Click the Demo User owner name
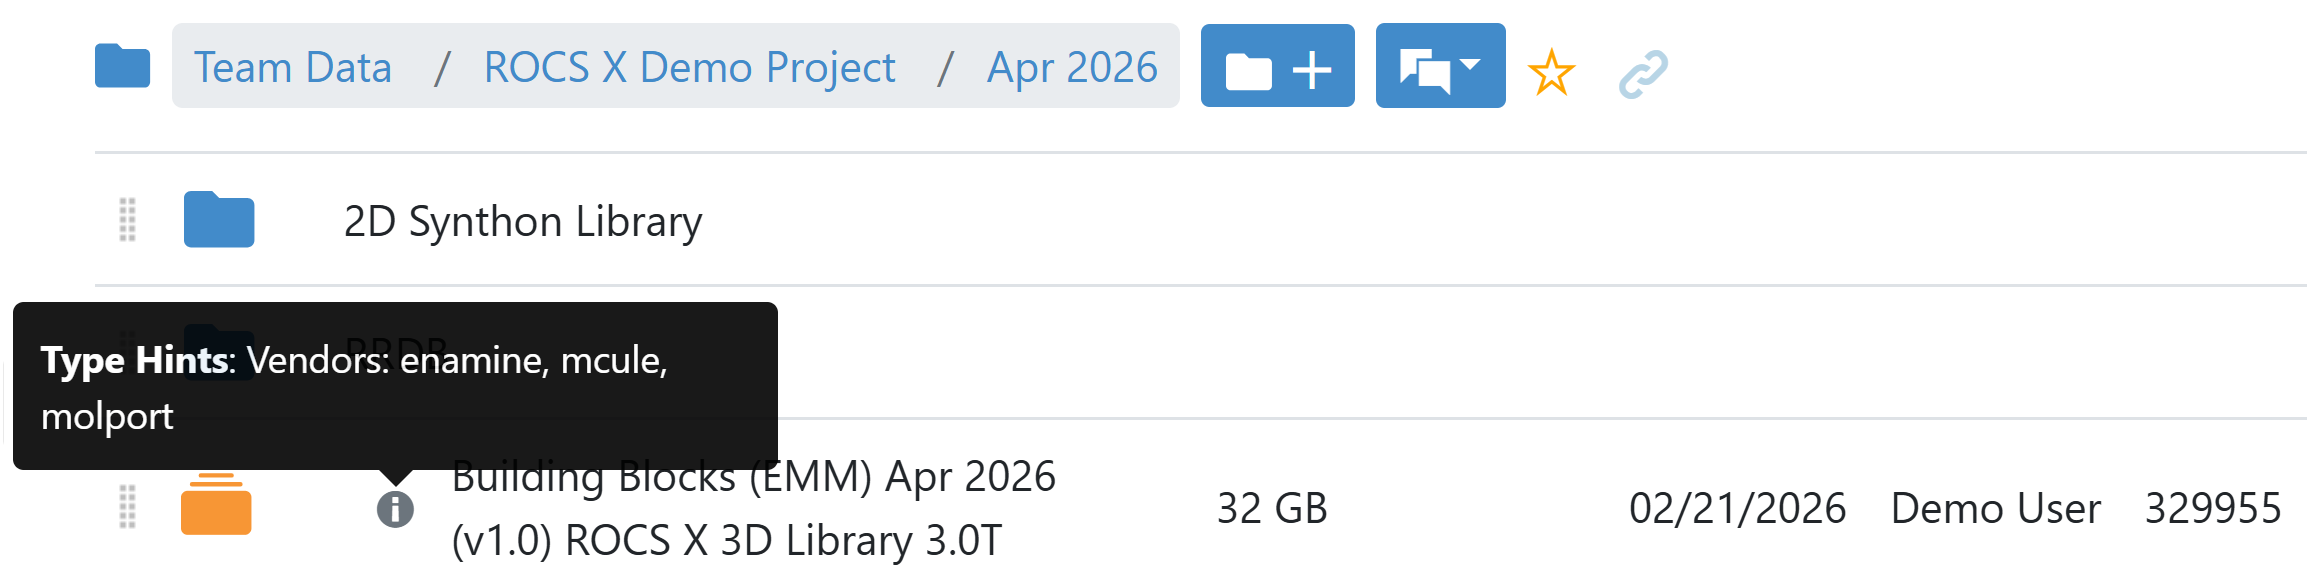The width and height of the screenshot is (2308, 580). coord(1995,509)
